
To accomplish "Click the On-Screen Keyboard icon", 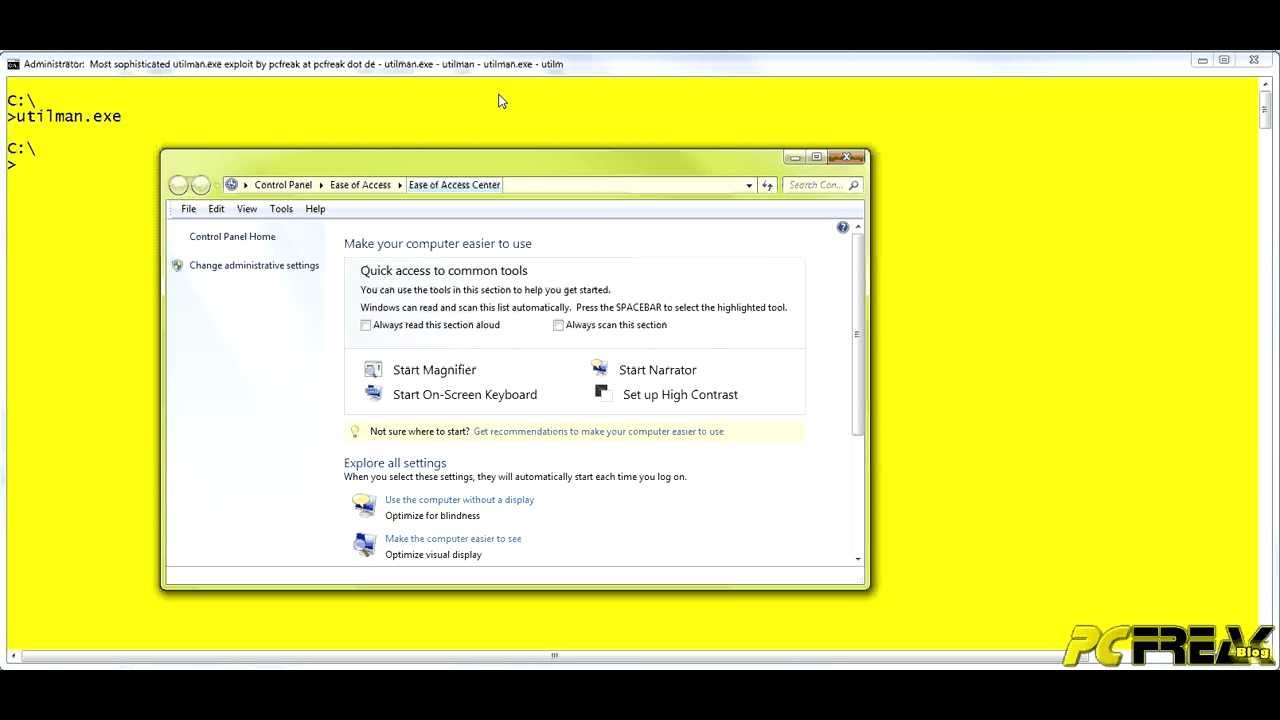I will pos(373,393).
